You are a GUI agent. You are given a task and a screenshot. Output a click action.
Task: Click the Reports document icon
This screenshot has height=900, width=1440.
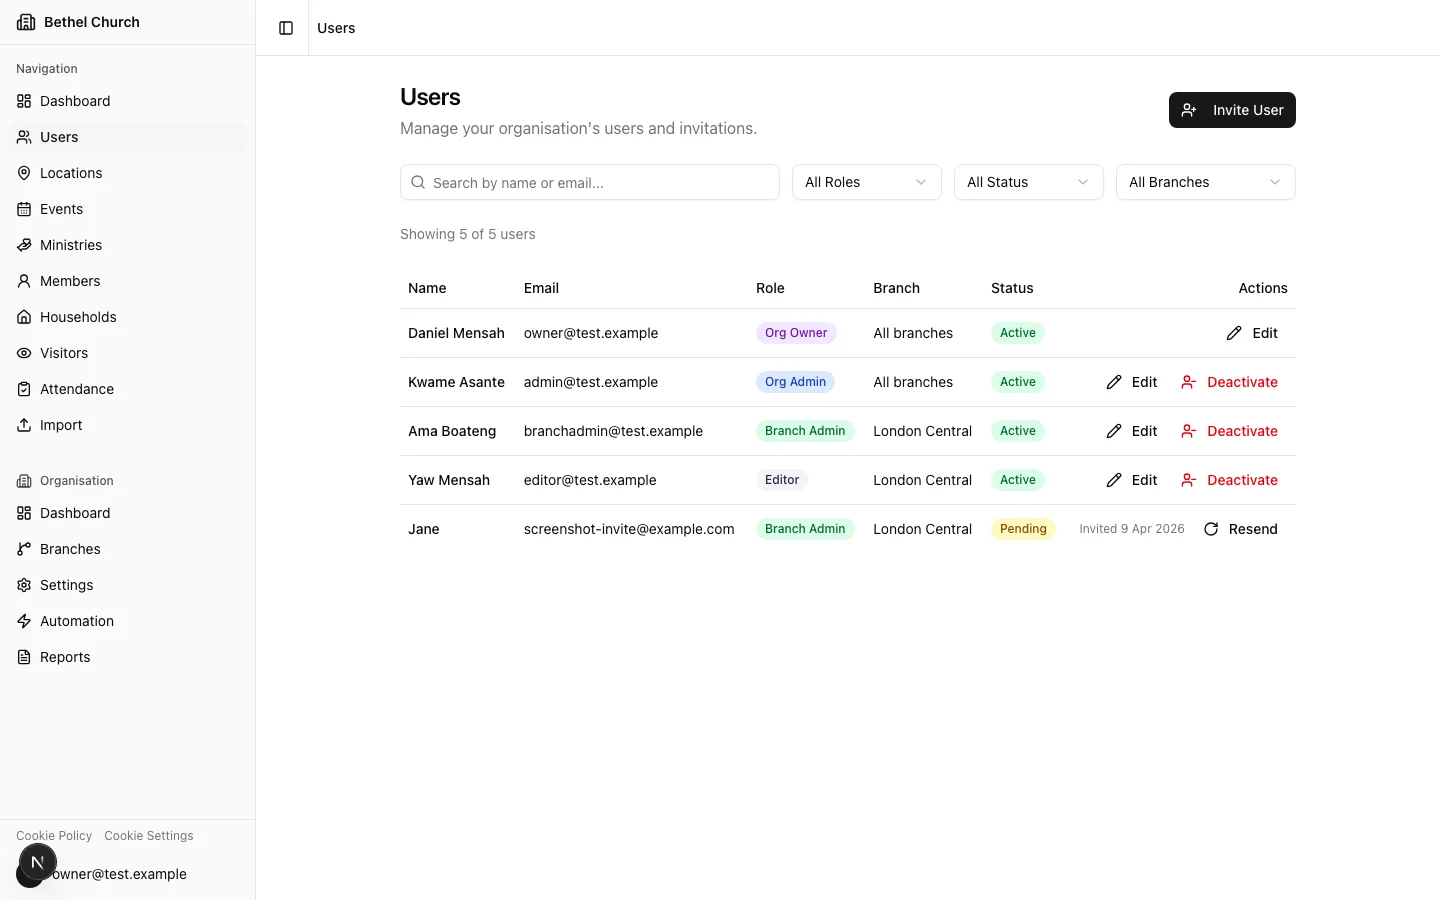coord(24,657)
